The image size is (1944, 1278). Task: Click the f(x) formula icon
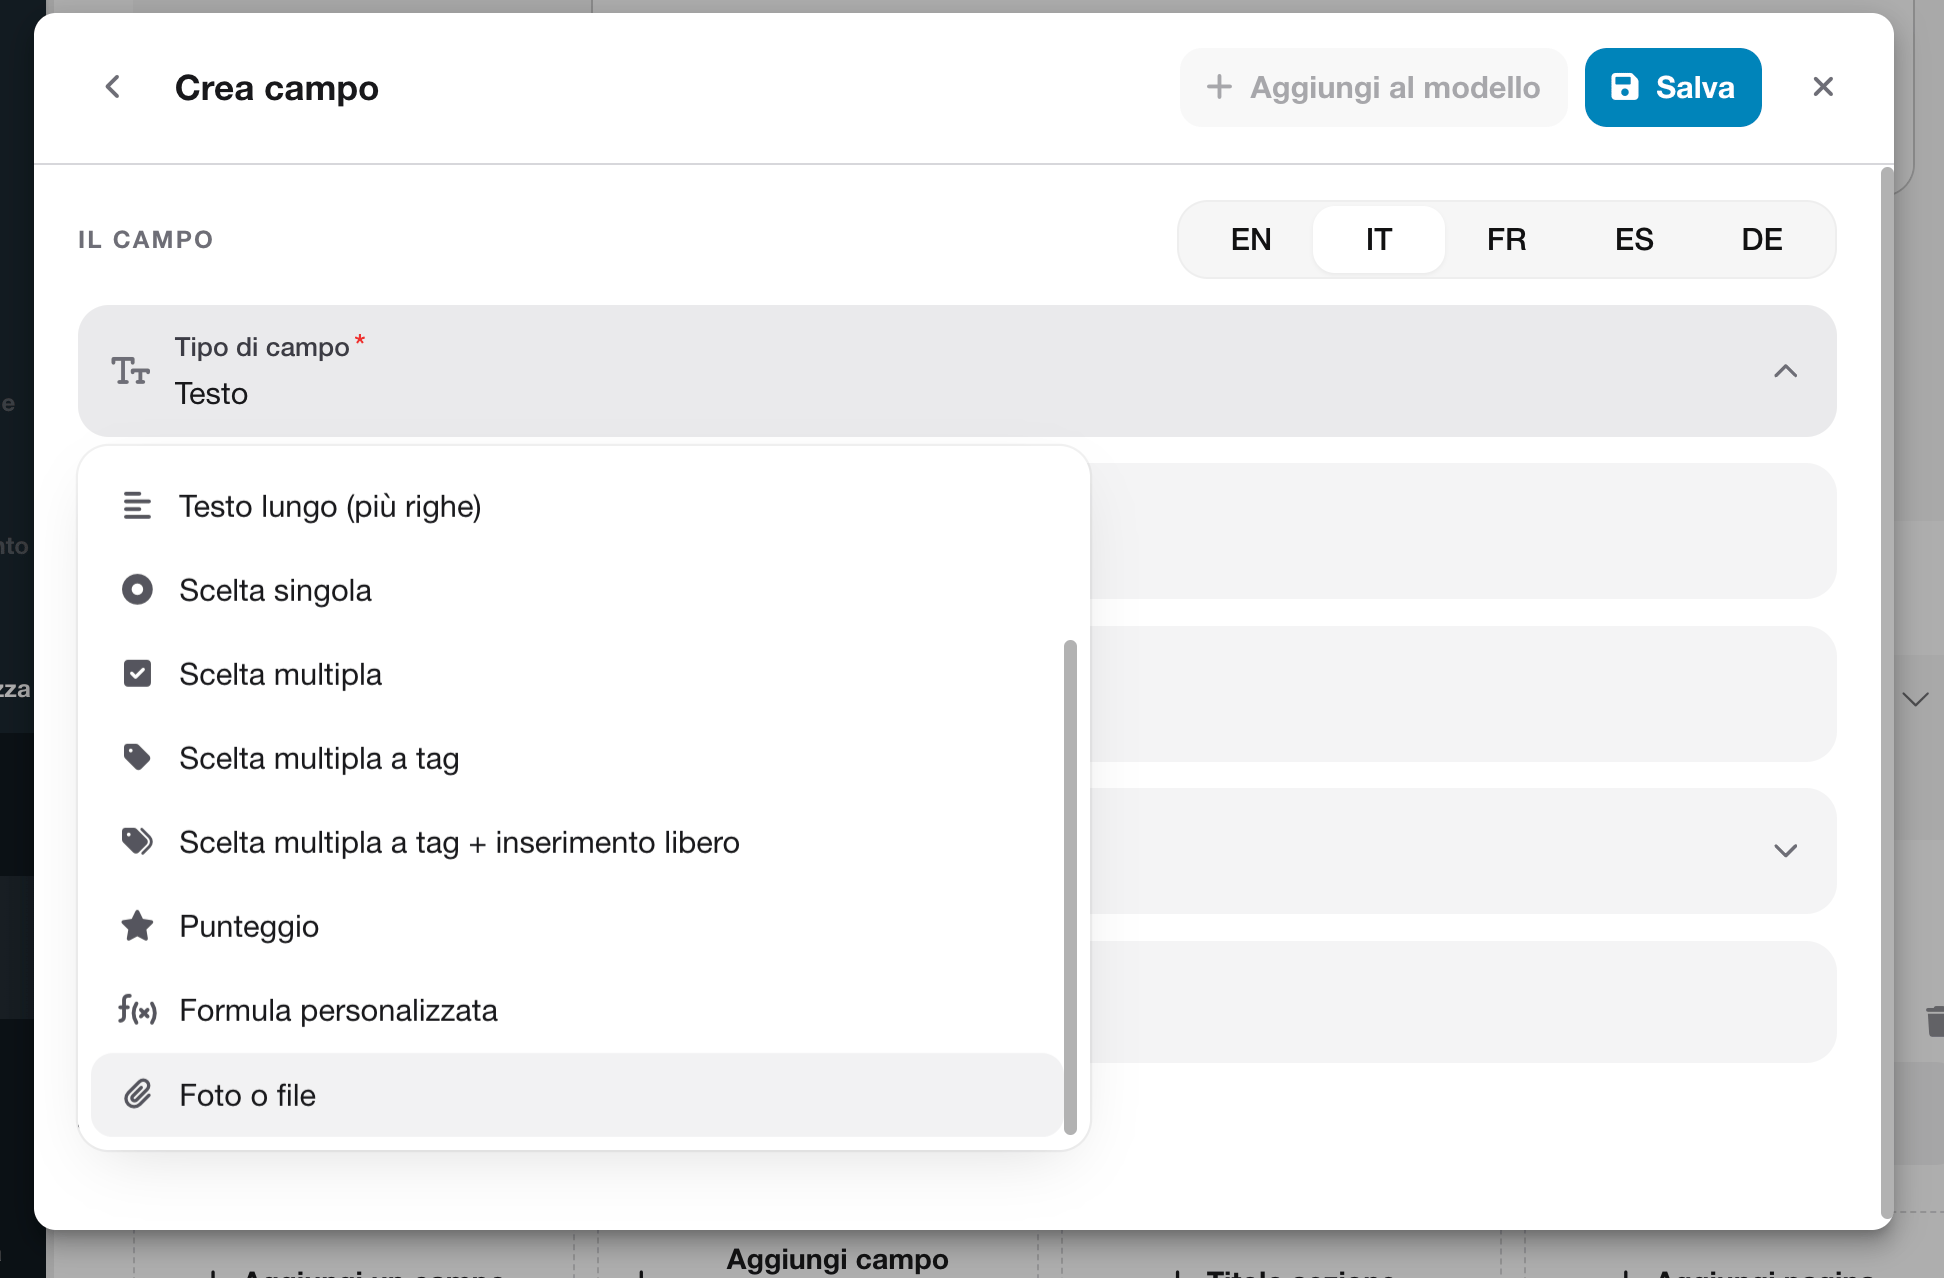[x=137, y=1010]
